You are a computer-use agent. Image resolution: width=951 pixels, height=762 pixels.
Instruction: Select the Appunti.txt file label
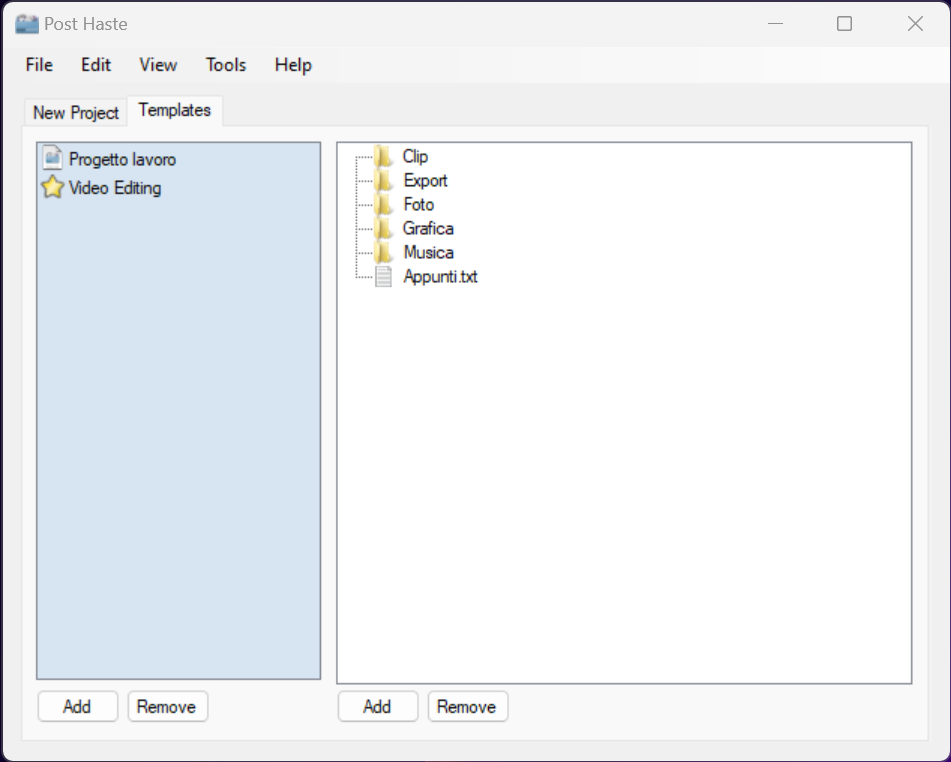(x=440, y=277)
